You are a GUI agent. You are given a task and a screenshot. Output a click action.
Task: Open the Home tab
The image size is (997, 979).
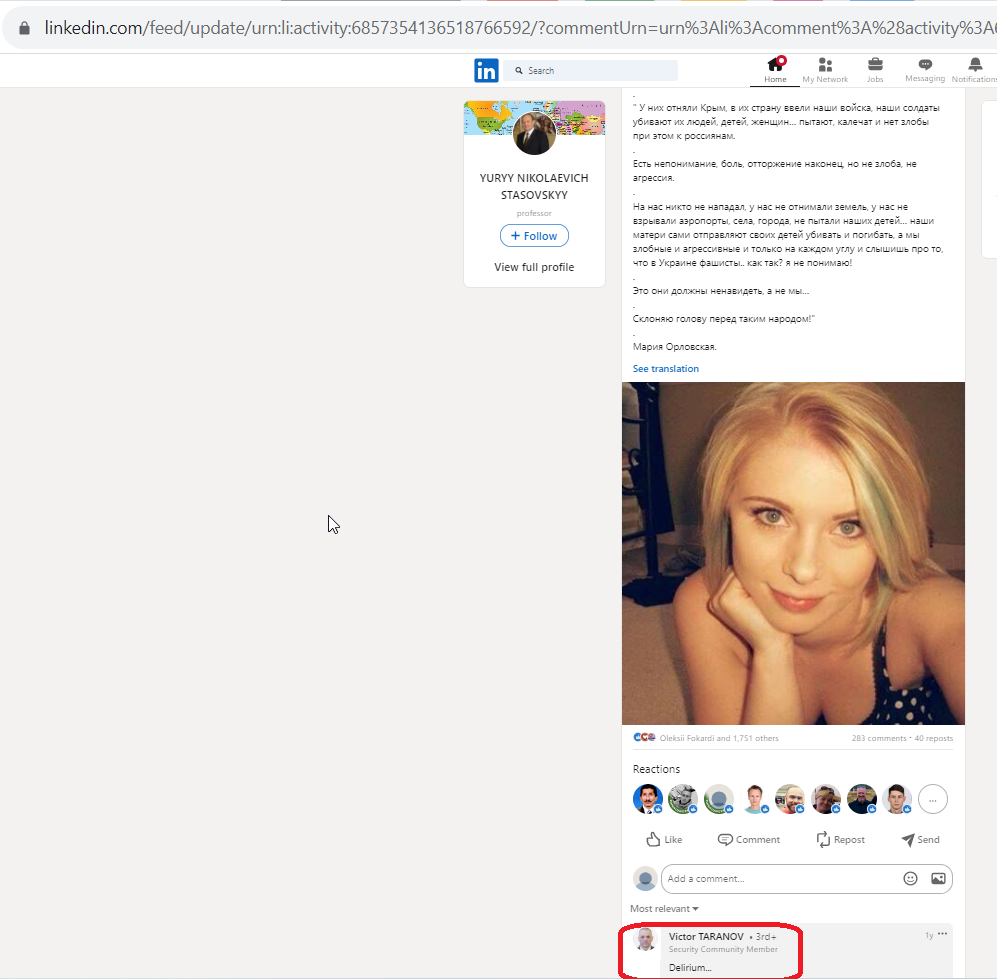775,71
